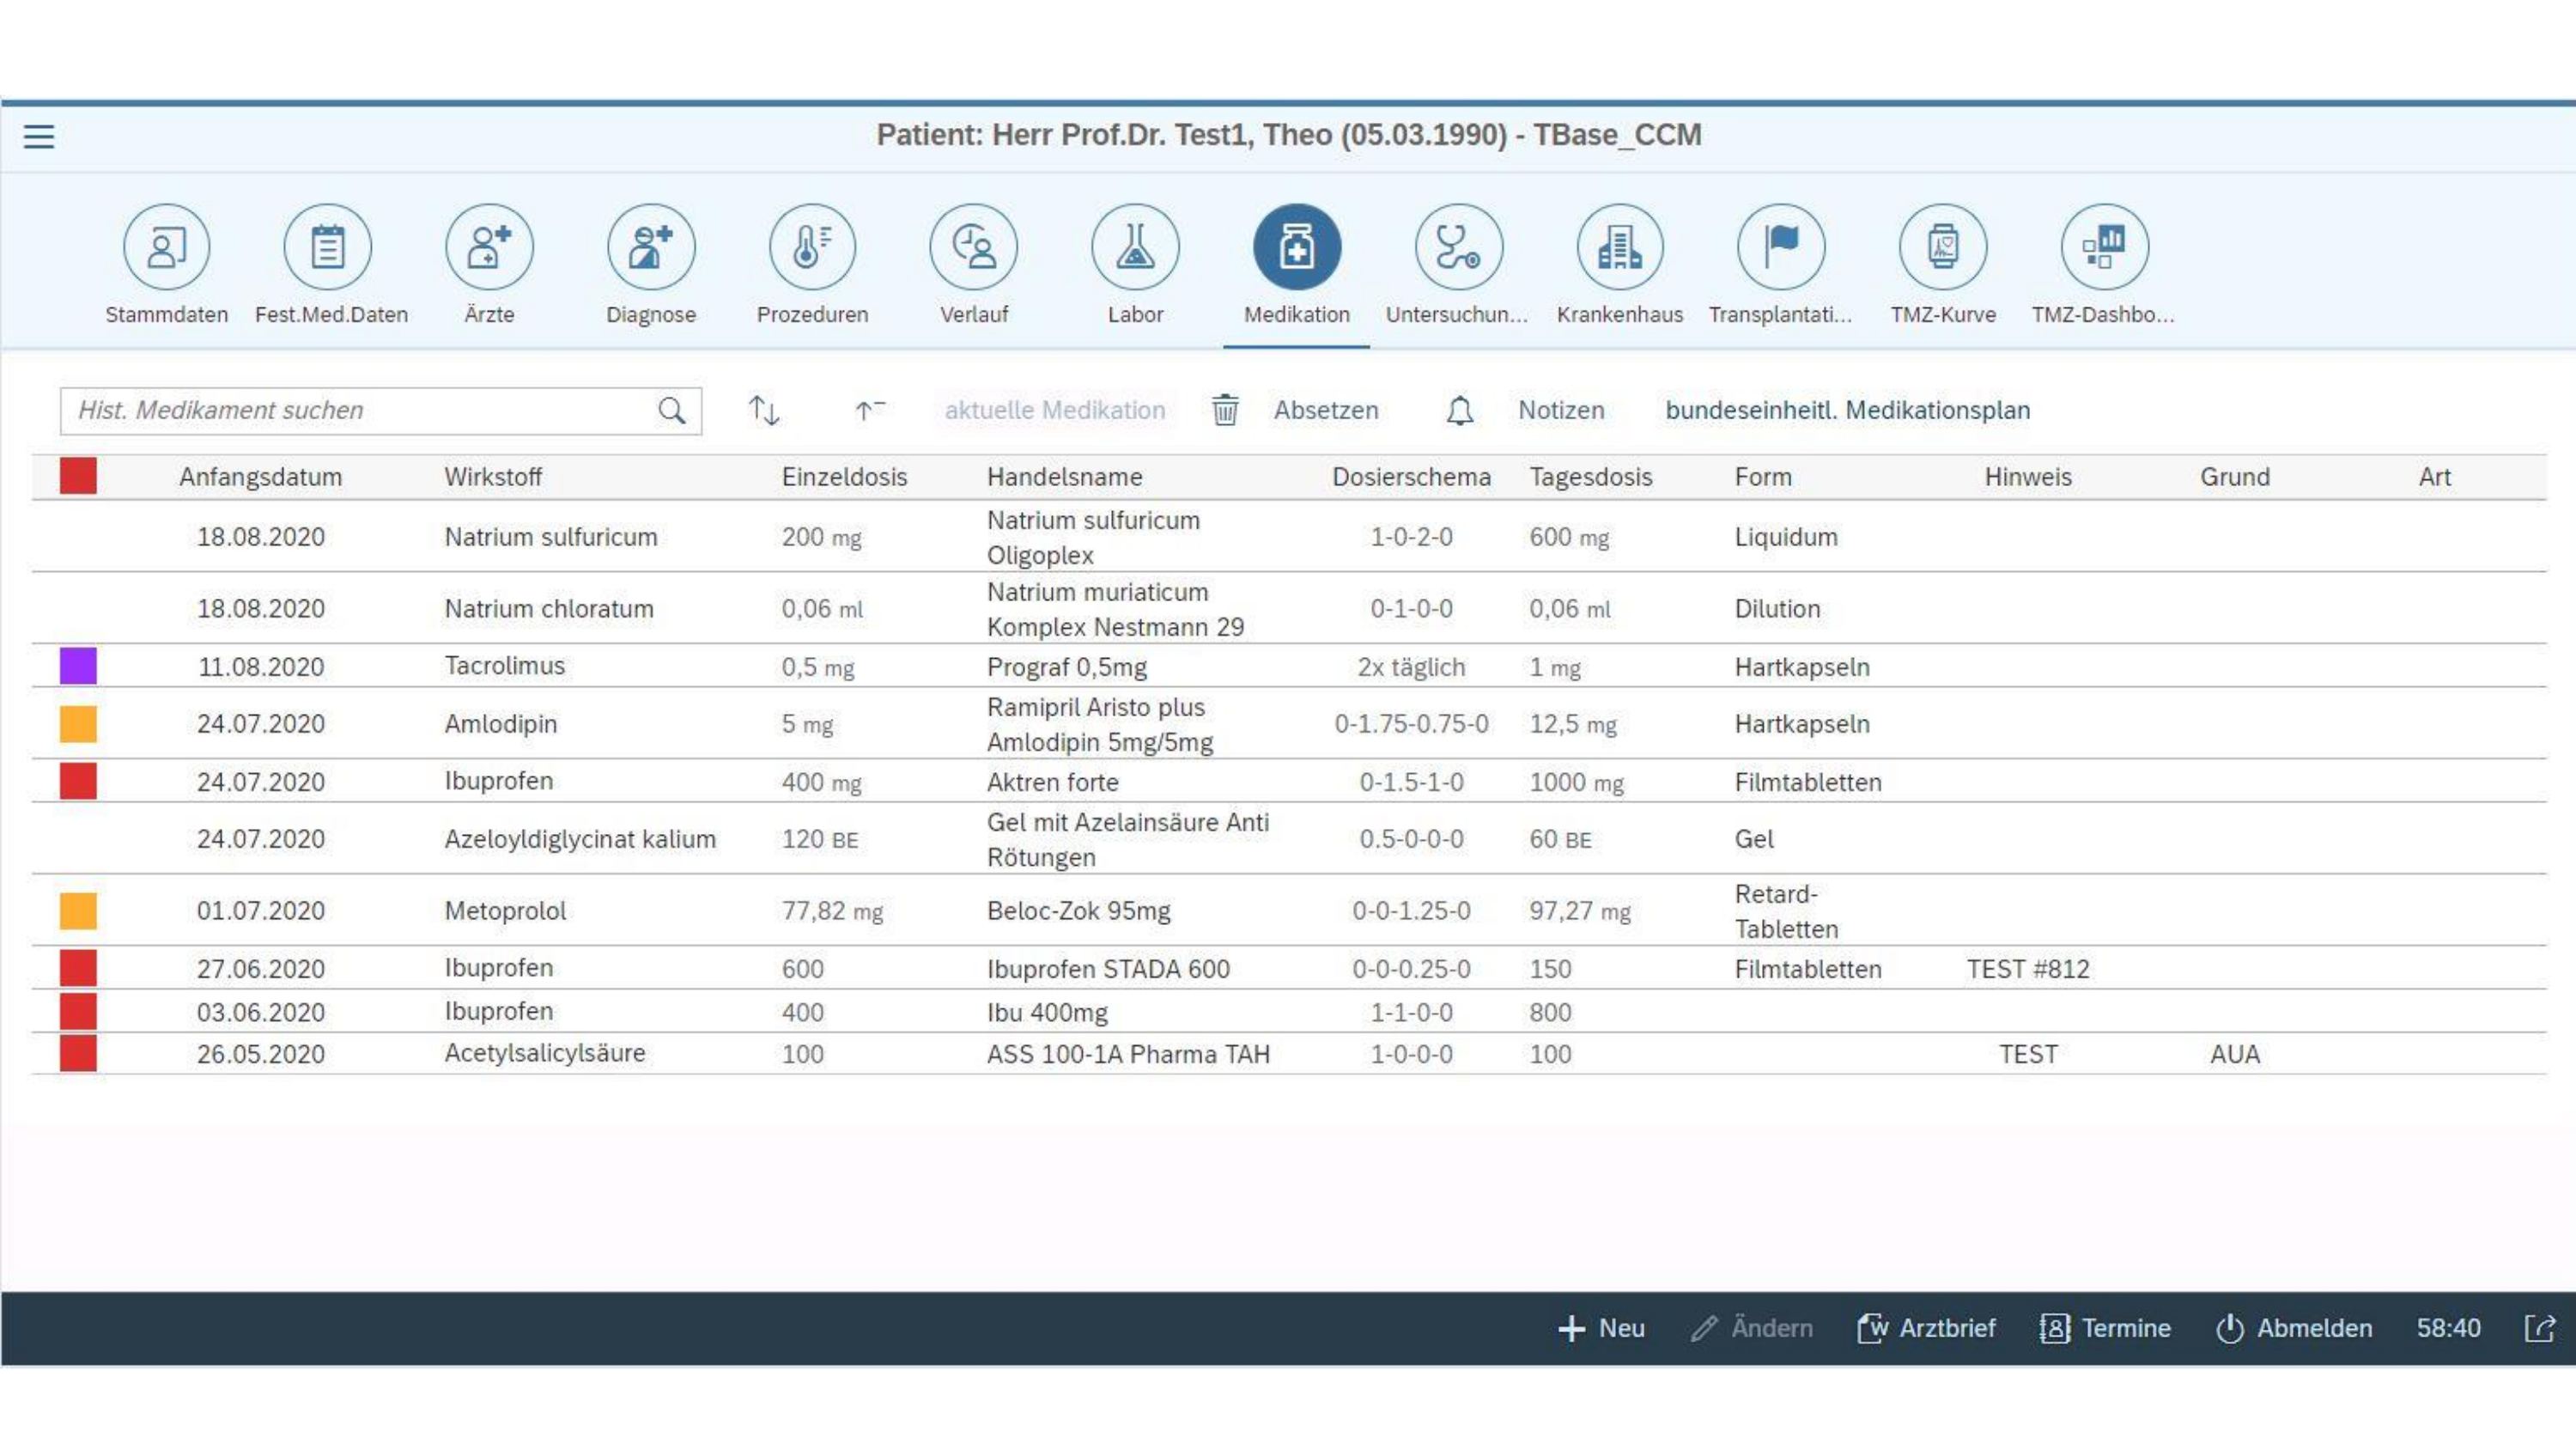
Task: Click the trash can Absetzen icon
Action: click(x=1225, y=410)
